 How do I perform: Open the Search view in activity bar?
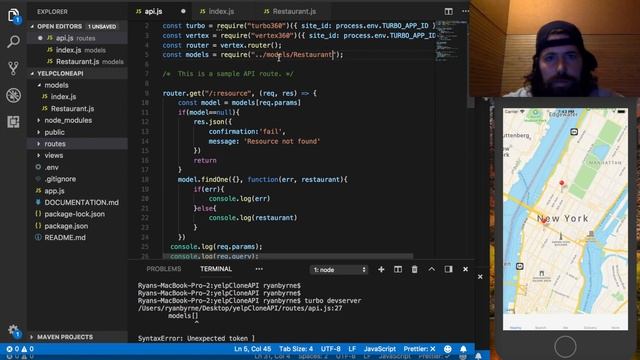point(13,42)
